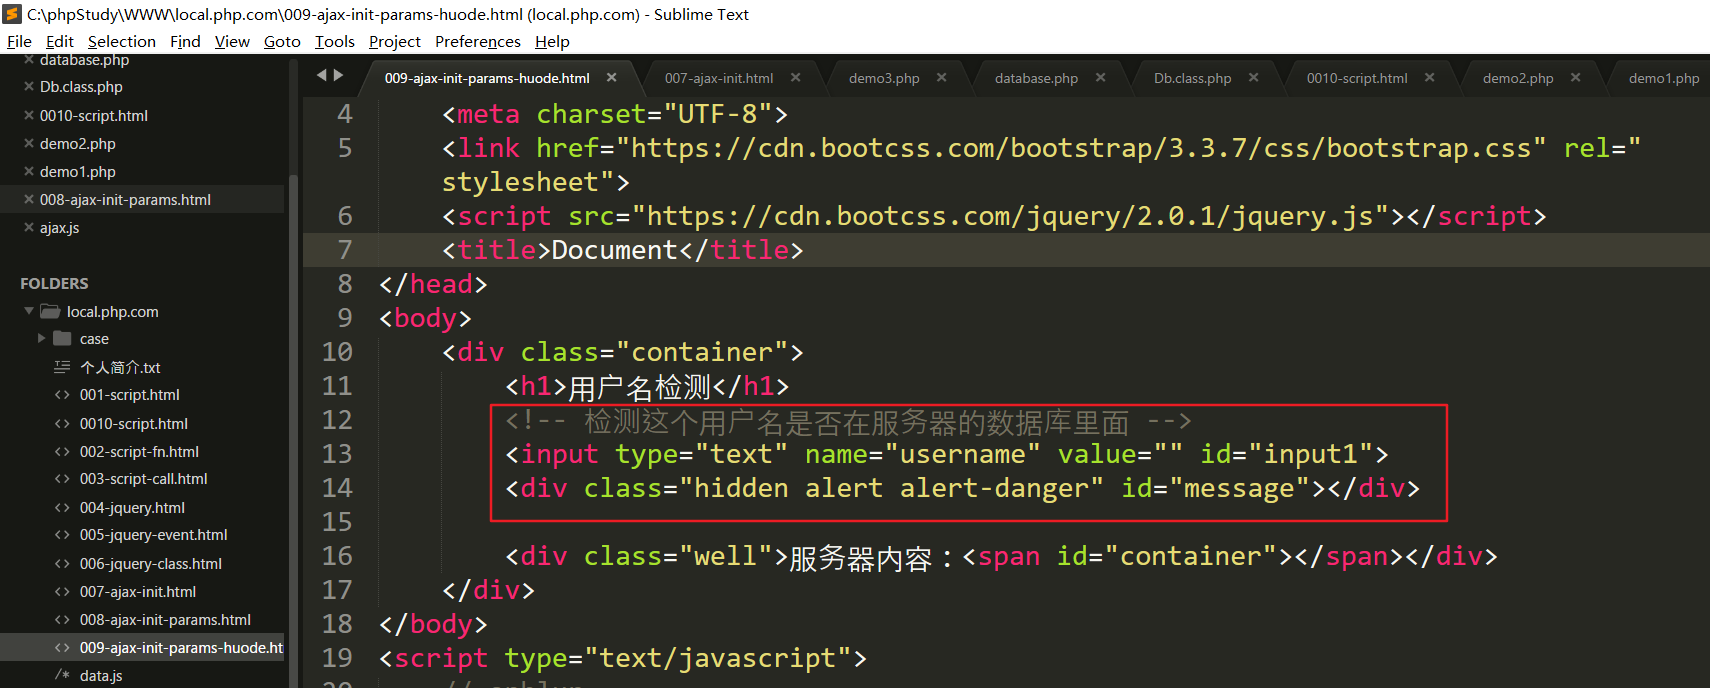This screenshot has height=688, width=1710.
Task: Click line number 13 in the gutter
Action: [337, 454]
